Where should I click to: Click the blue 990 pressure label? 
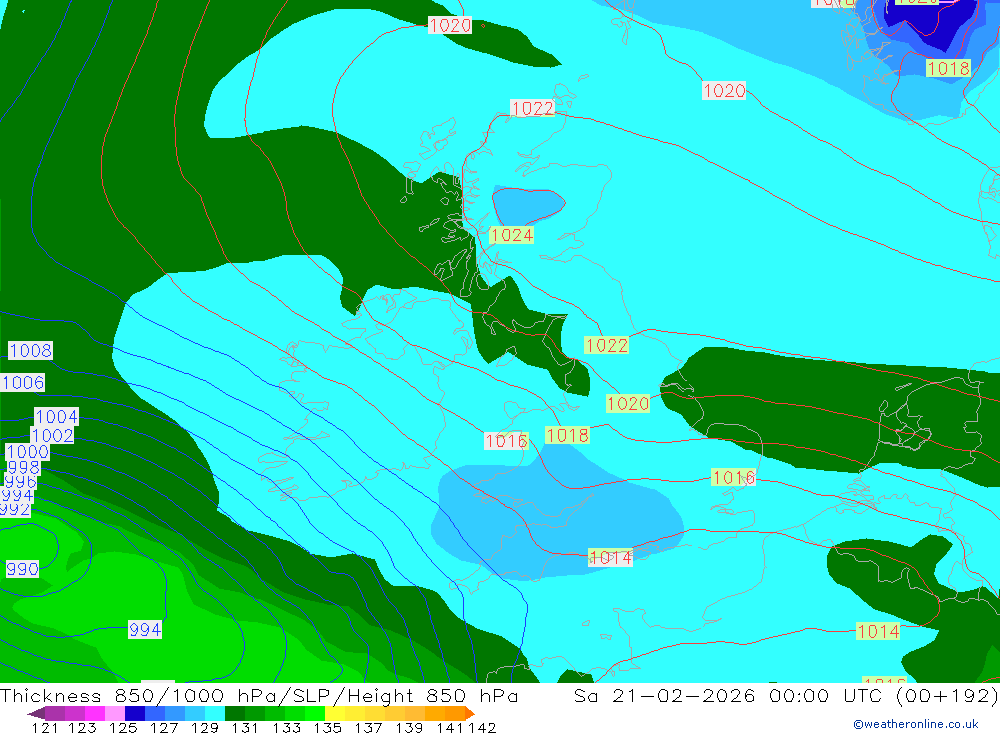pyautogui.click(x=22, y=568)
